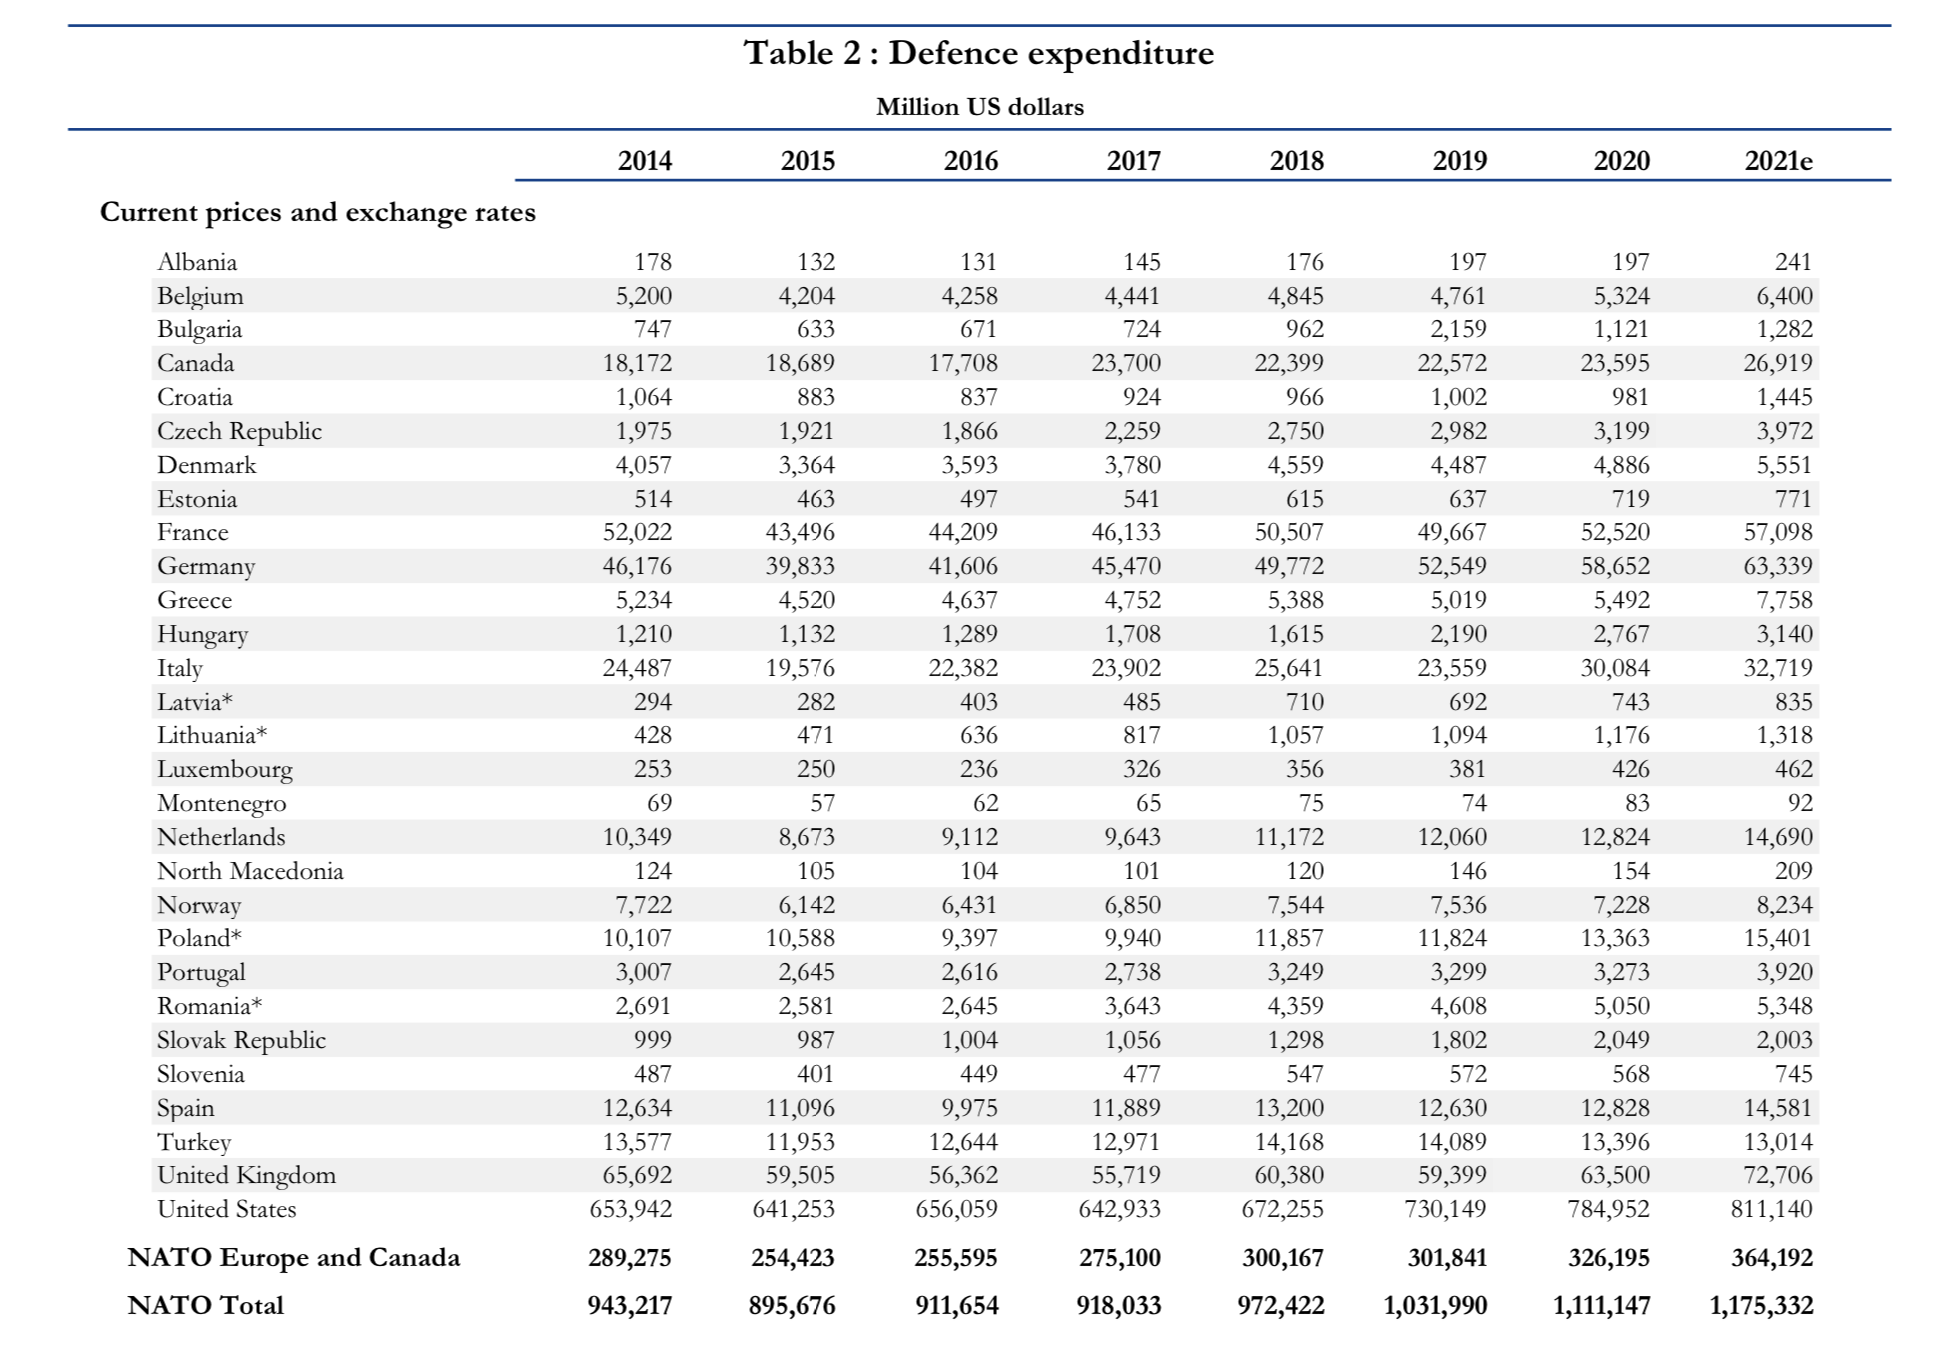Screen dimensions: 1937x1350
Task: Click Italy 2015 value 19,576
Action: (x=800, y=668)
